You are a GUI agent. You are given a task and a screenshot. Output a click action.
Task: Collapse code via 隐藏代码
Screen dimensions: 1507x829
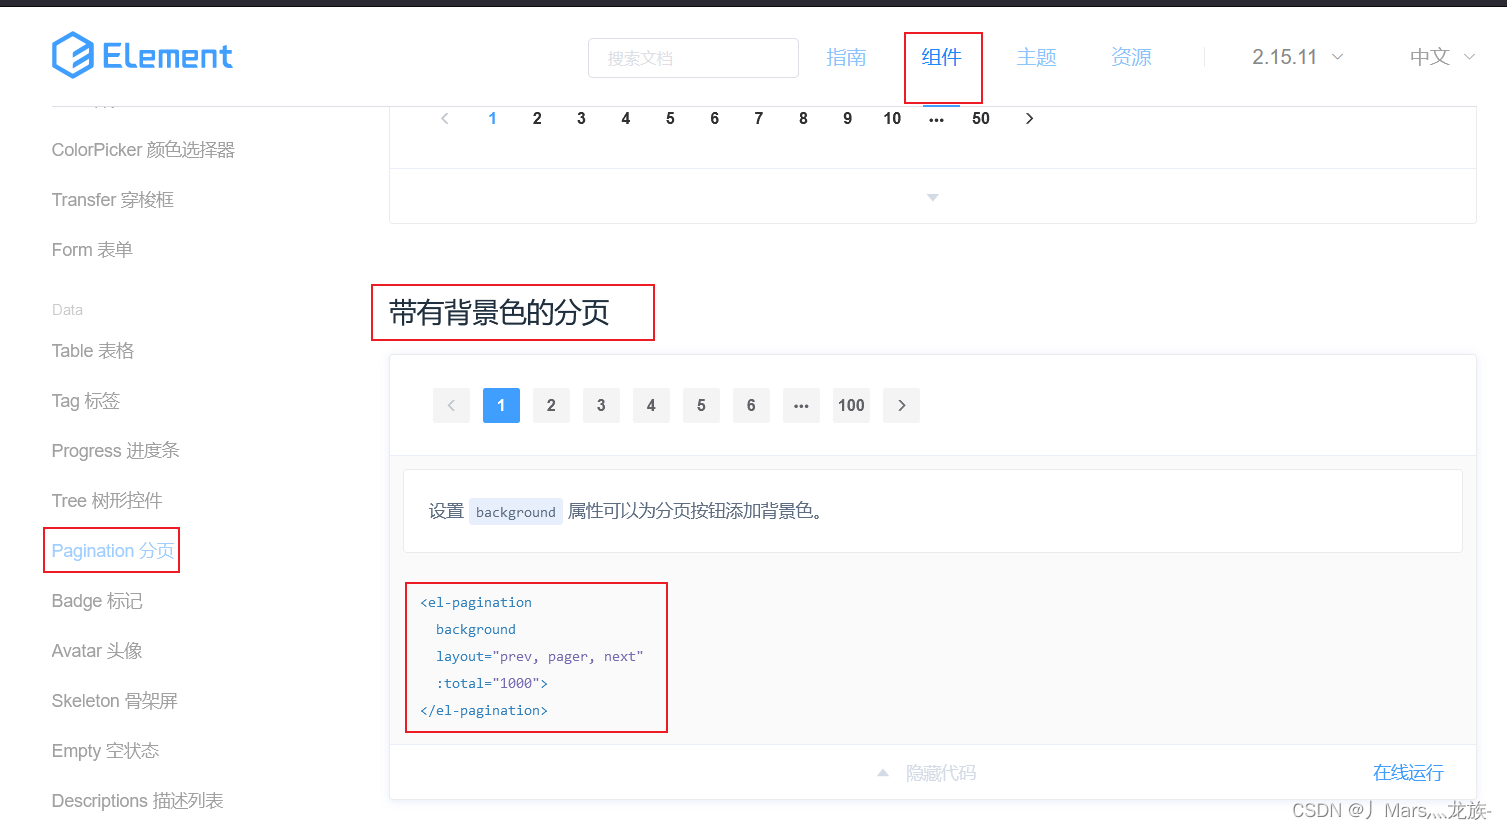(x=927, y=773)
